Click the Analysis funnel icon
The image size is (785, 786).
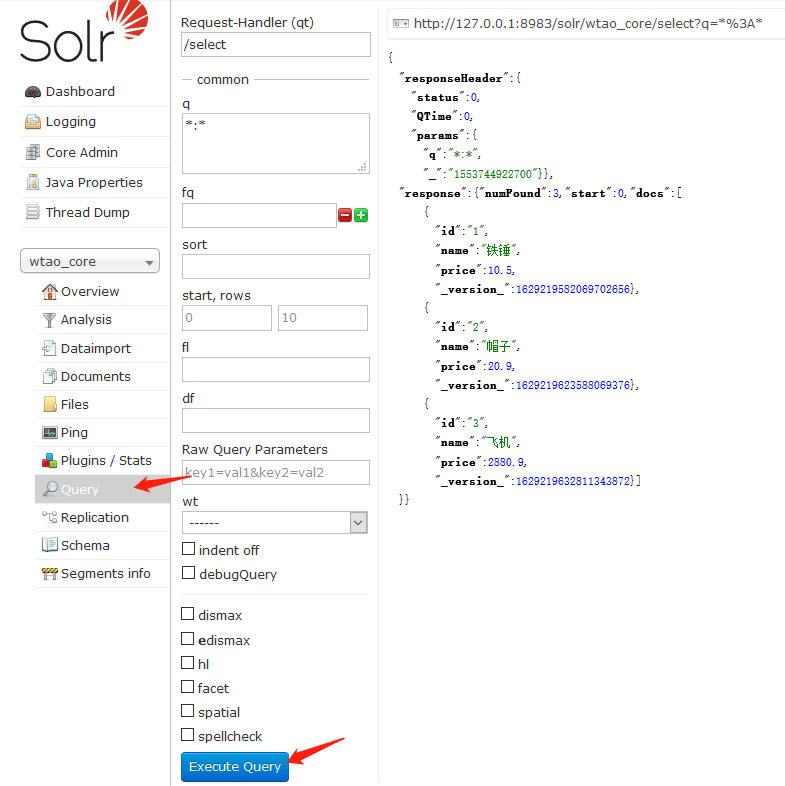coord(49,320)
